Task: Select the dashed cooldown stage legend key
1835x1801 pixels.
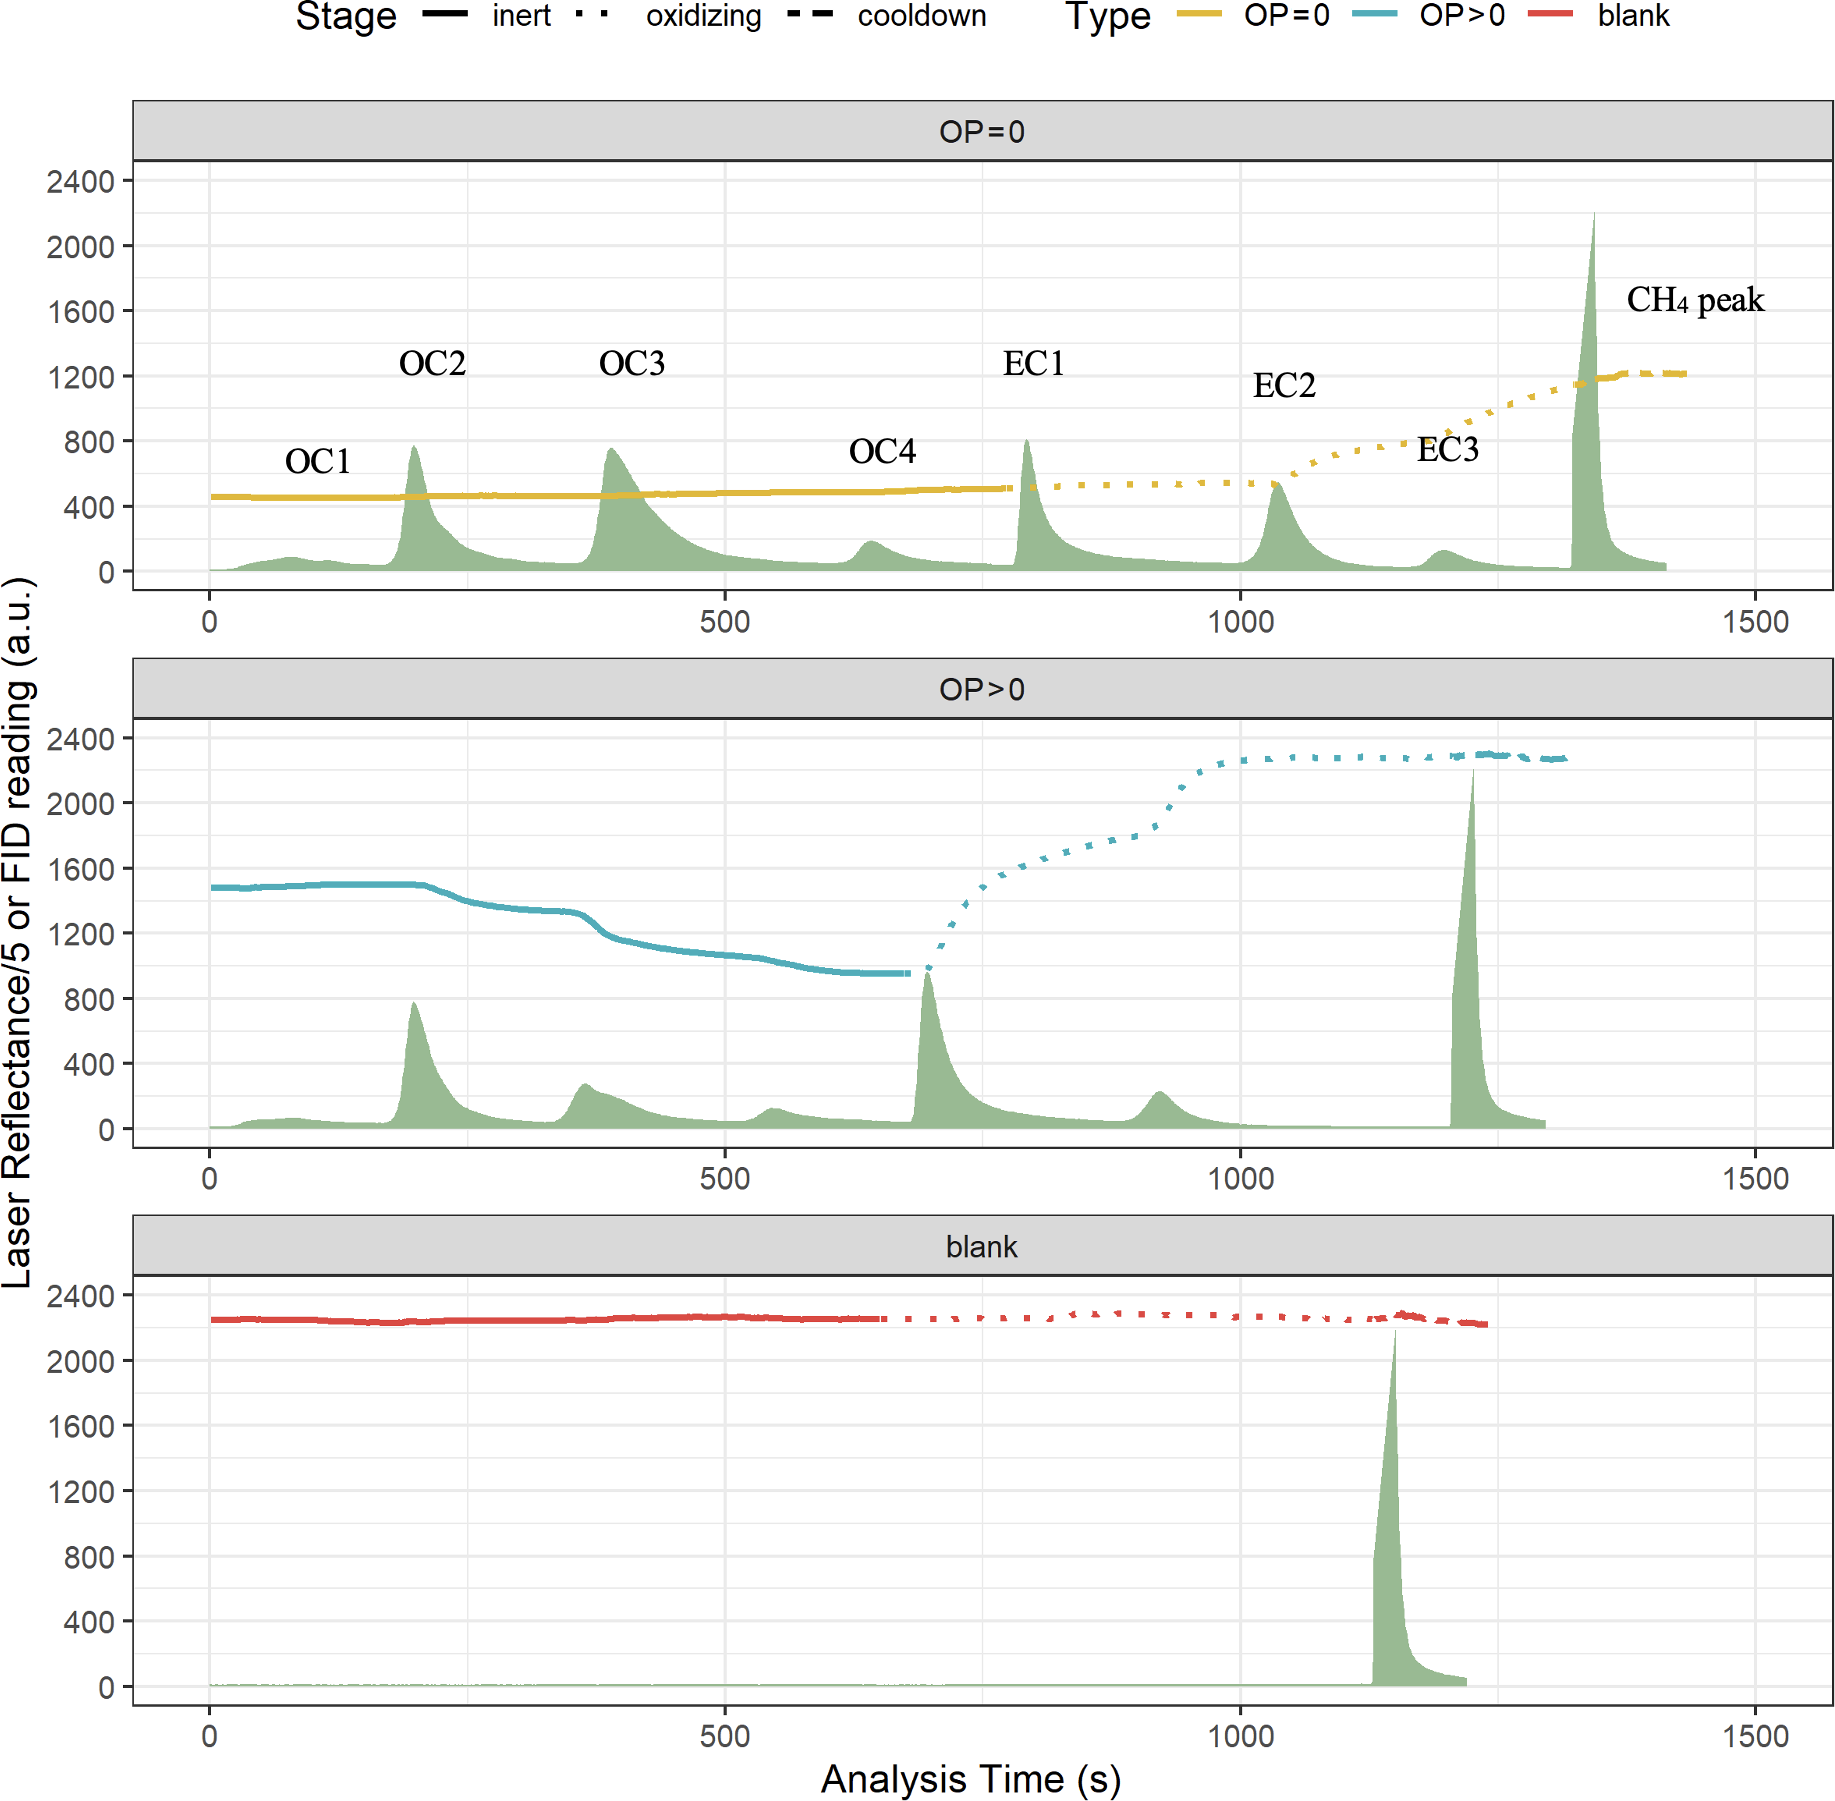Action: tap(810, 15)
